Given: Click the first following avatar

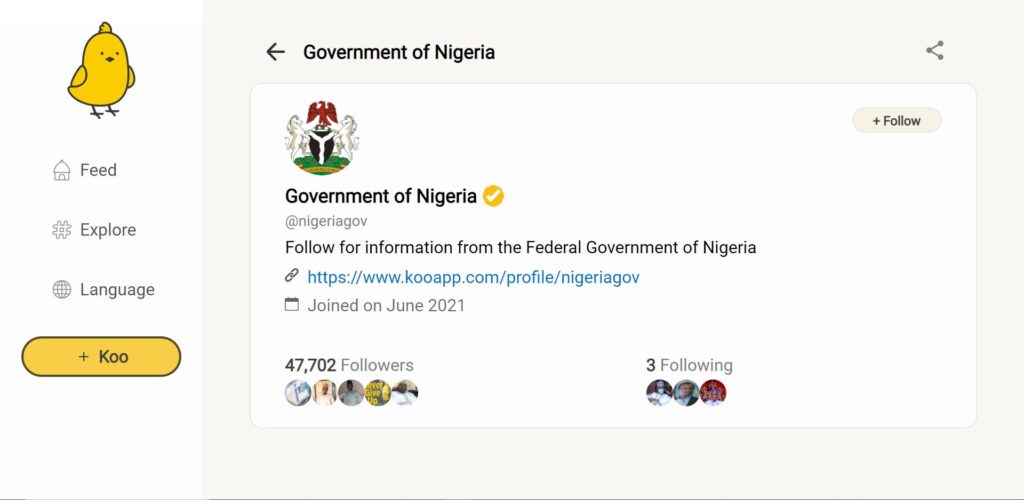Looking at the screenshot, I should 659,393.
